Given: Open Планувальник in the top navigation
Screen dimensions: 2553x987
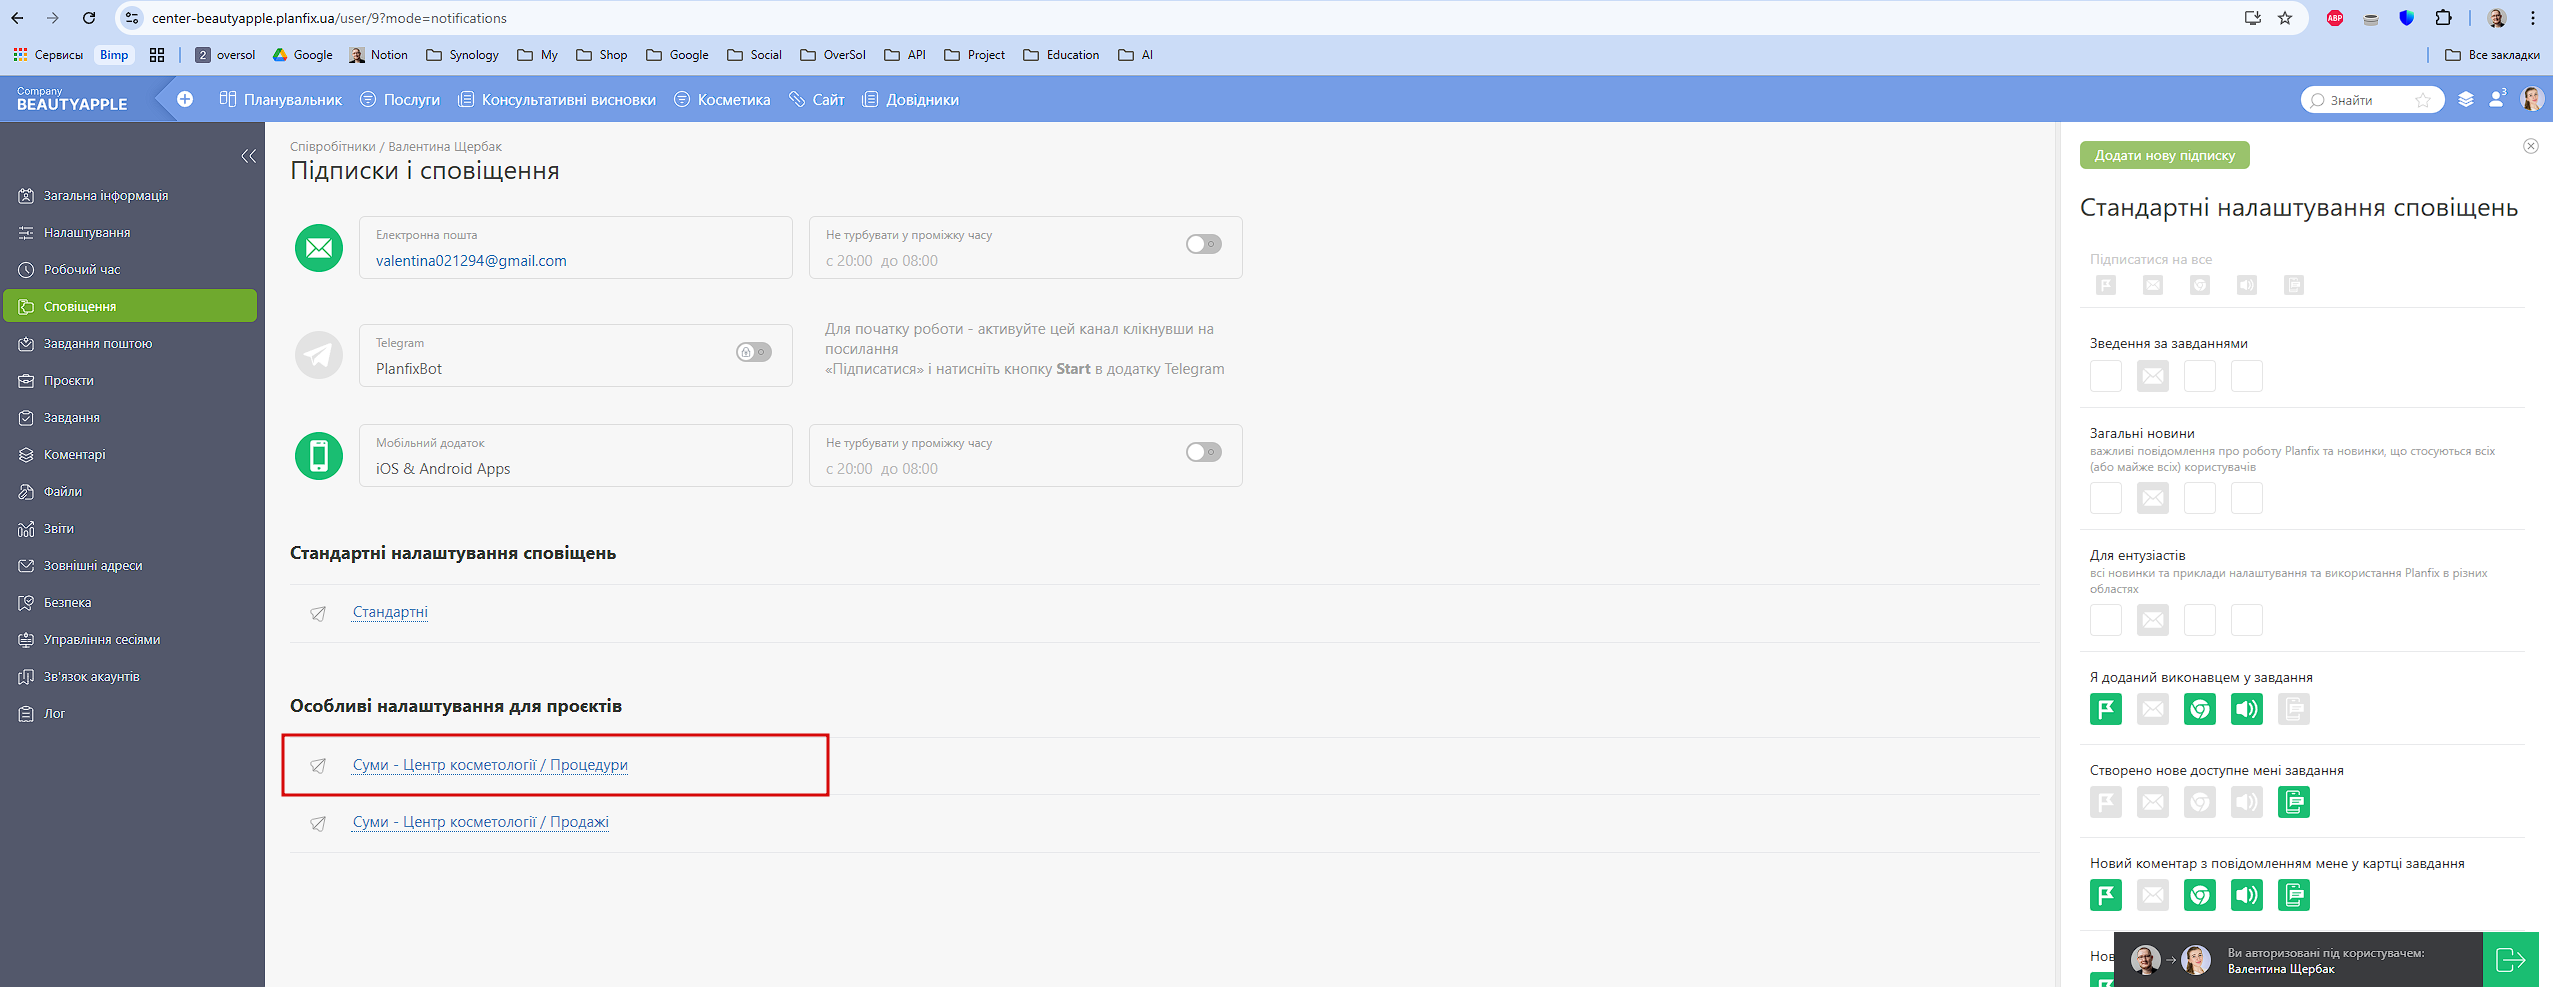Looking at the screenshot, I should point(281,99).
